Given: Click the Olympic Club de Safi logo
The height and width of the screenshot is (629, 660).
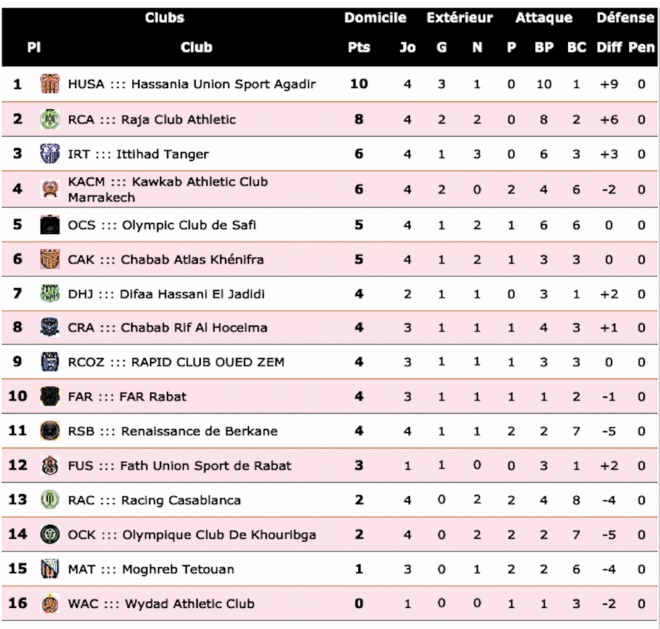Looking at the screenshot, I should click(49, 224).
